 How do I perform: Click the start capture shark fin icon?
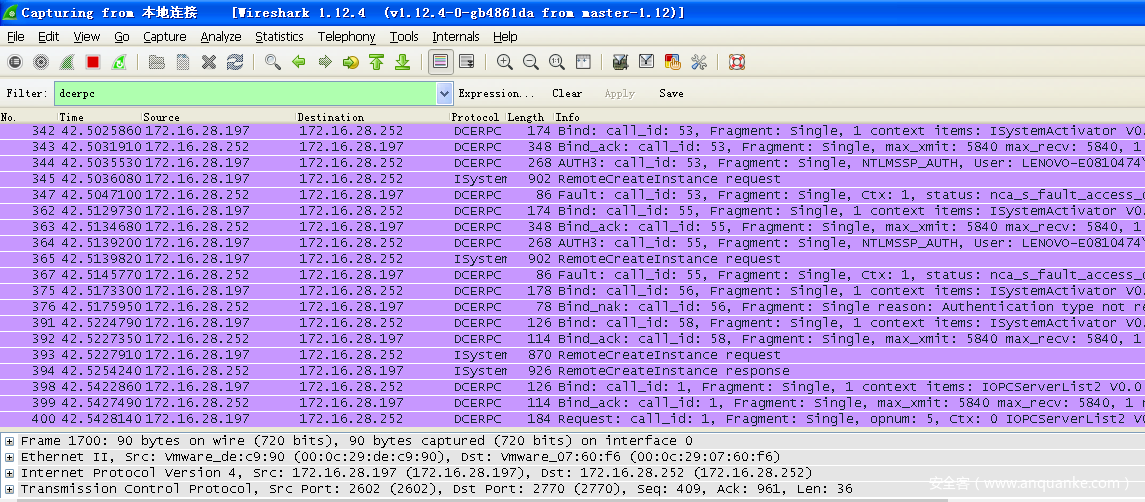[66, 62]
